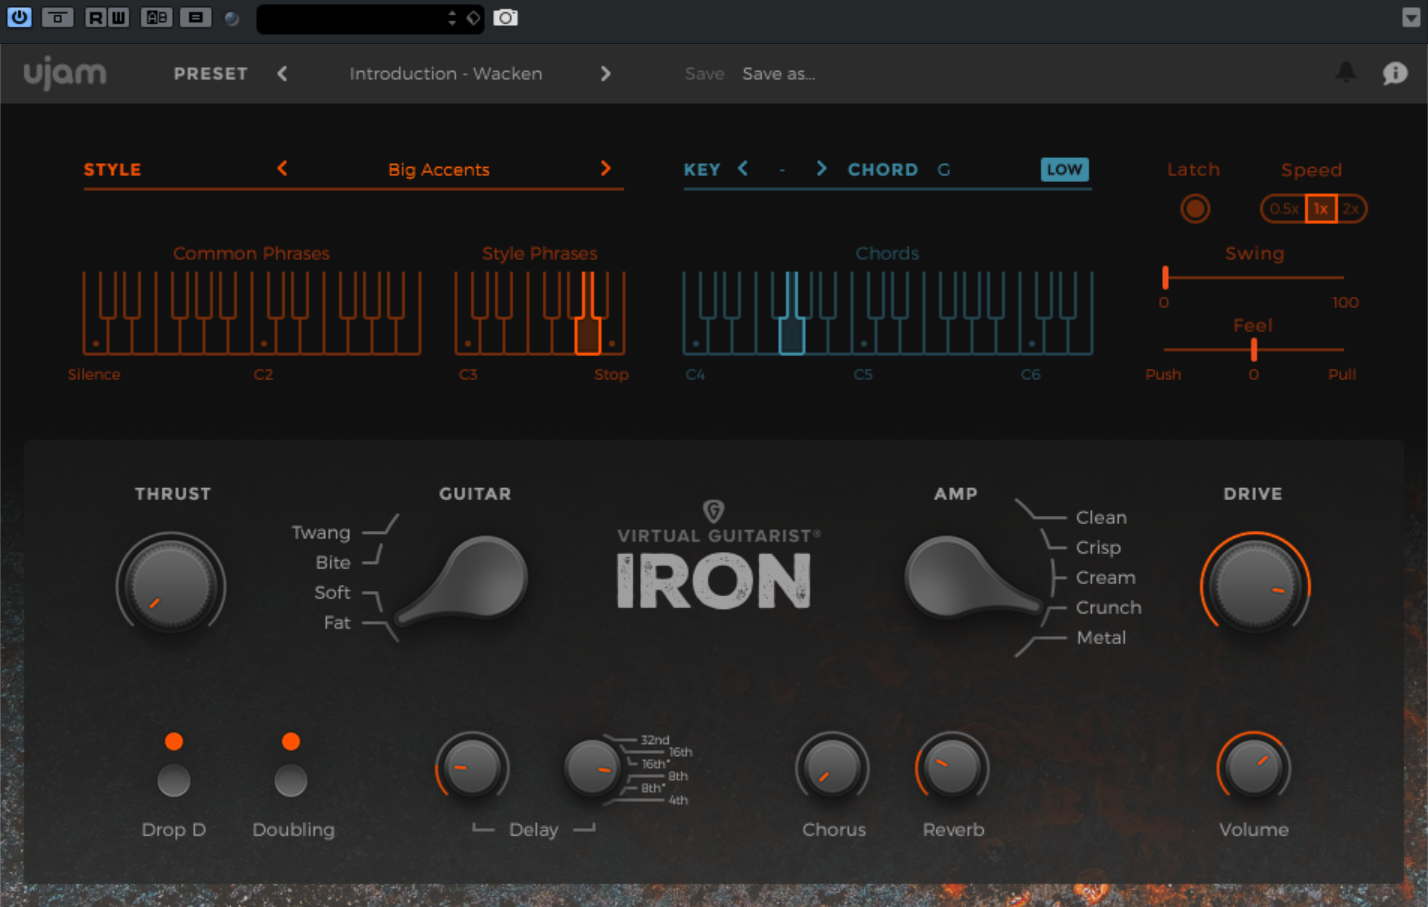This screenshot has width=1428, height=907.
Task: Select previous key arrow
Action: (x=743, y=168)
